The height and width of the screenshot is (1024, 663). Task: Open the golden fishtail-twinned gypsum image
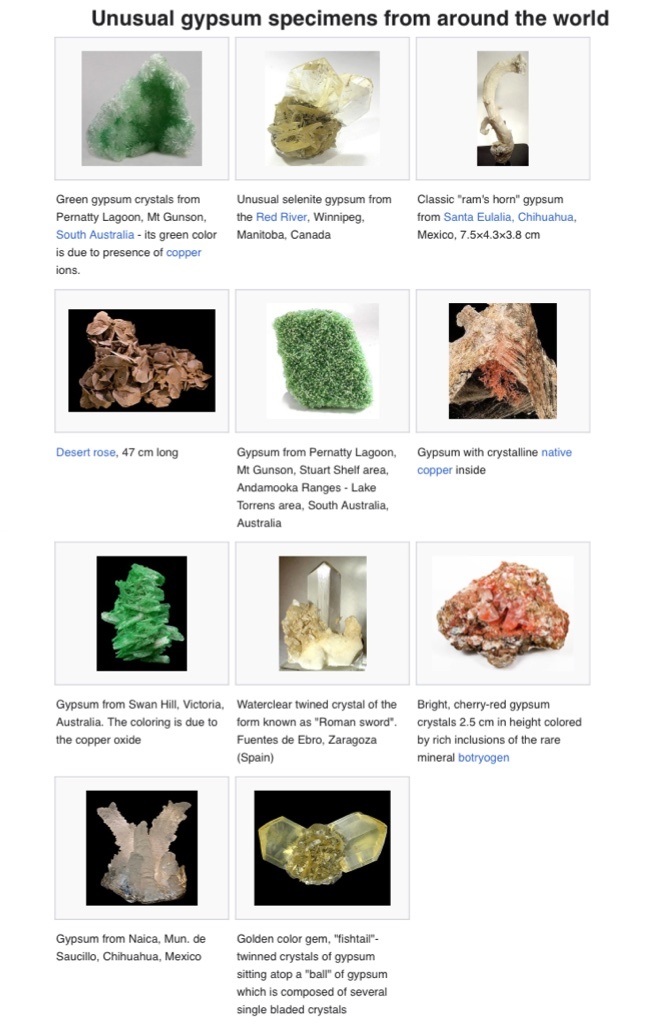click(x=322, y=848)
